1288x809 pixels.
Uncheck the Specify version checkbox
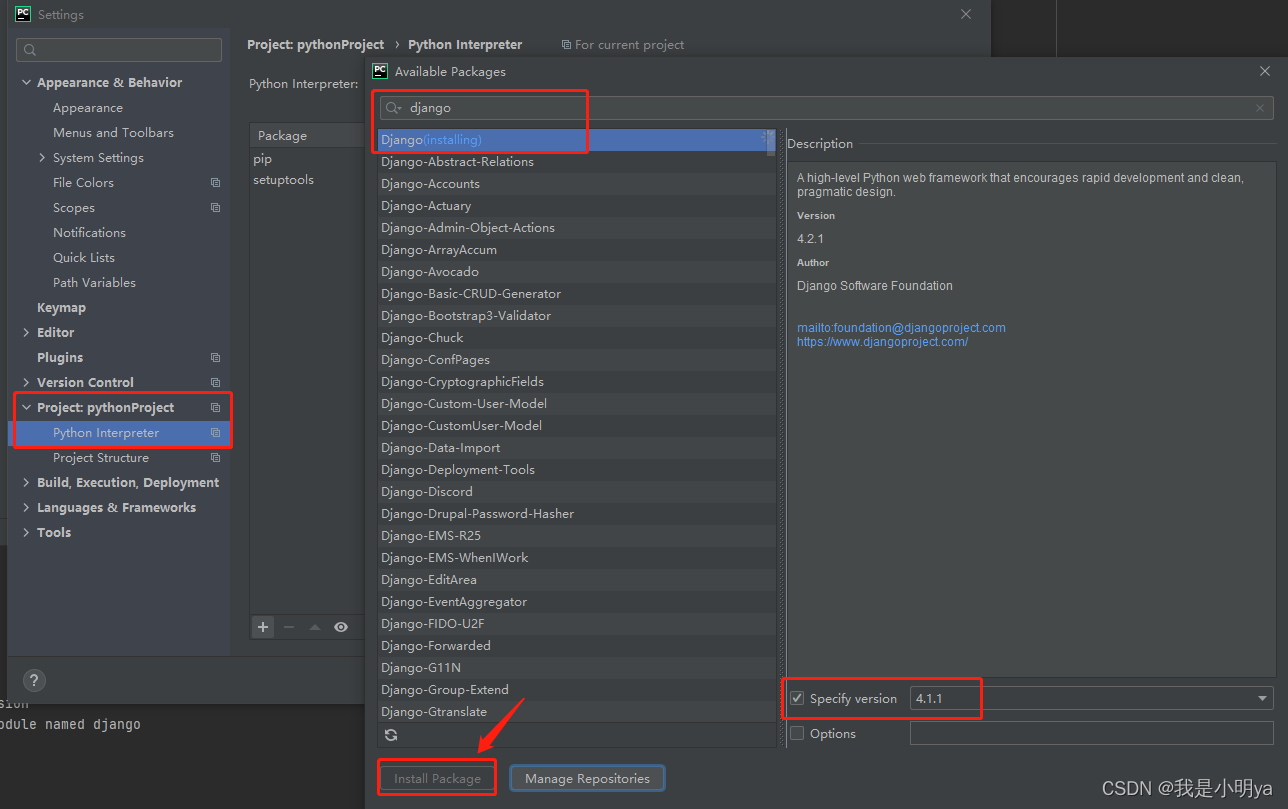(x=797, y=698)
